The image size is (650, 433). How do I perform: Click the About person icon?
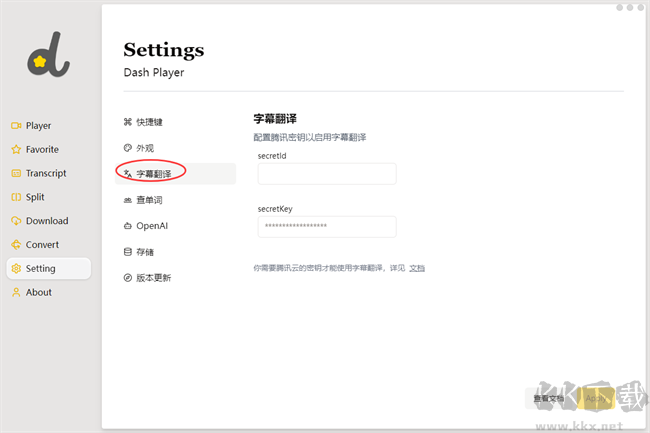pos(16,293)
